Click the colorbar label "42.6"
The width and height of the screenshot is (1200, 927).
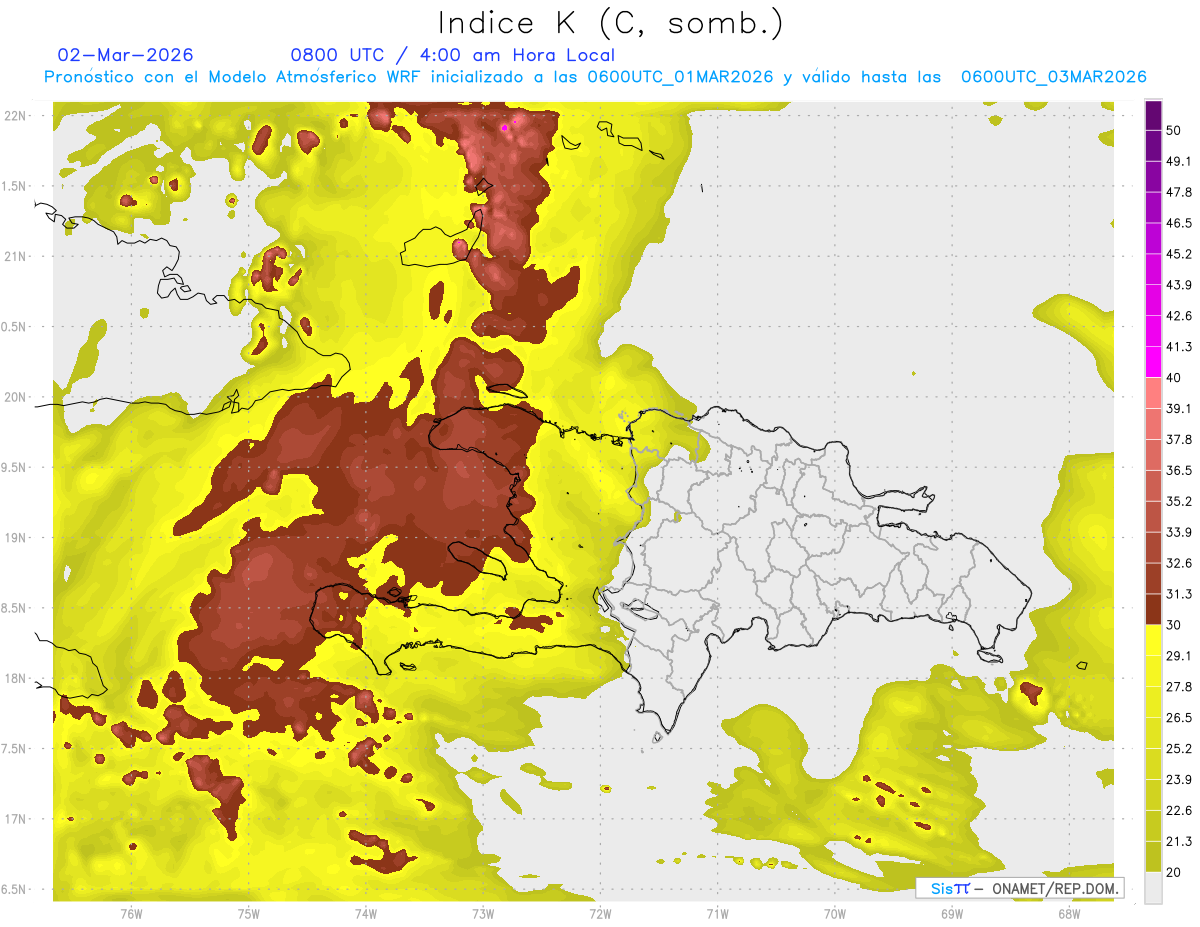tap(1179, 316)
